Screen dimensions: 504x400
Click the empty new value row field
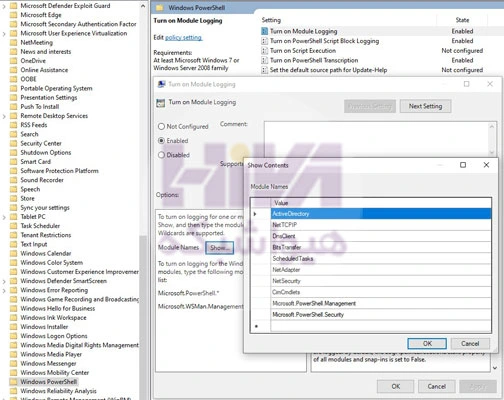coord(381,326)
